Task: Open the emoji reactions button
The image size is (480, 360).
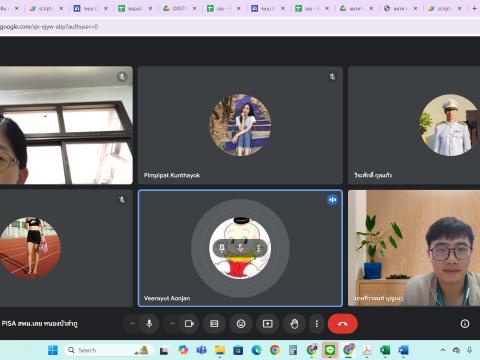Action: [241, 323]
